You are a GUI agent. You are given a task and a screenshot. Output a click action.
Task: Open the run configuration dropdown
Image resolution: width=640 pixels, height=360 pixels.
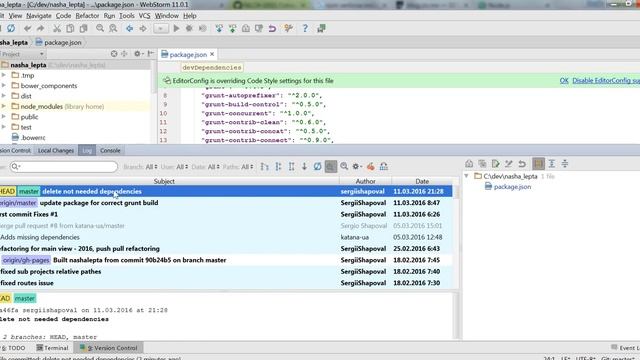[x=161, y=29]
